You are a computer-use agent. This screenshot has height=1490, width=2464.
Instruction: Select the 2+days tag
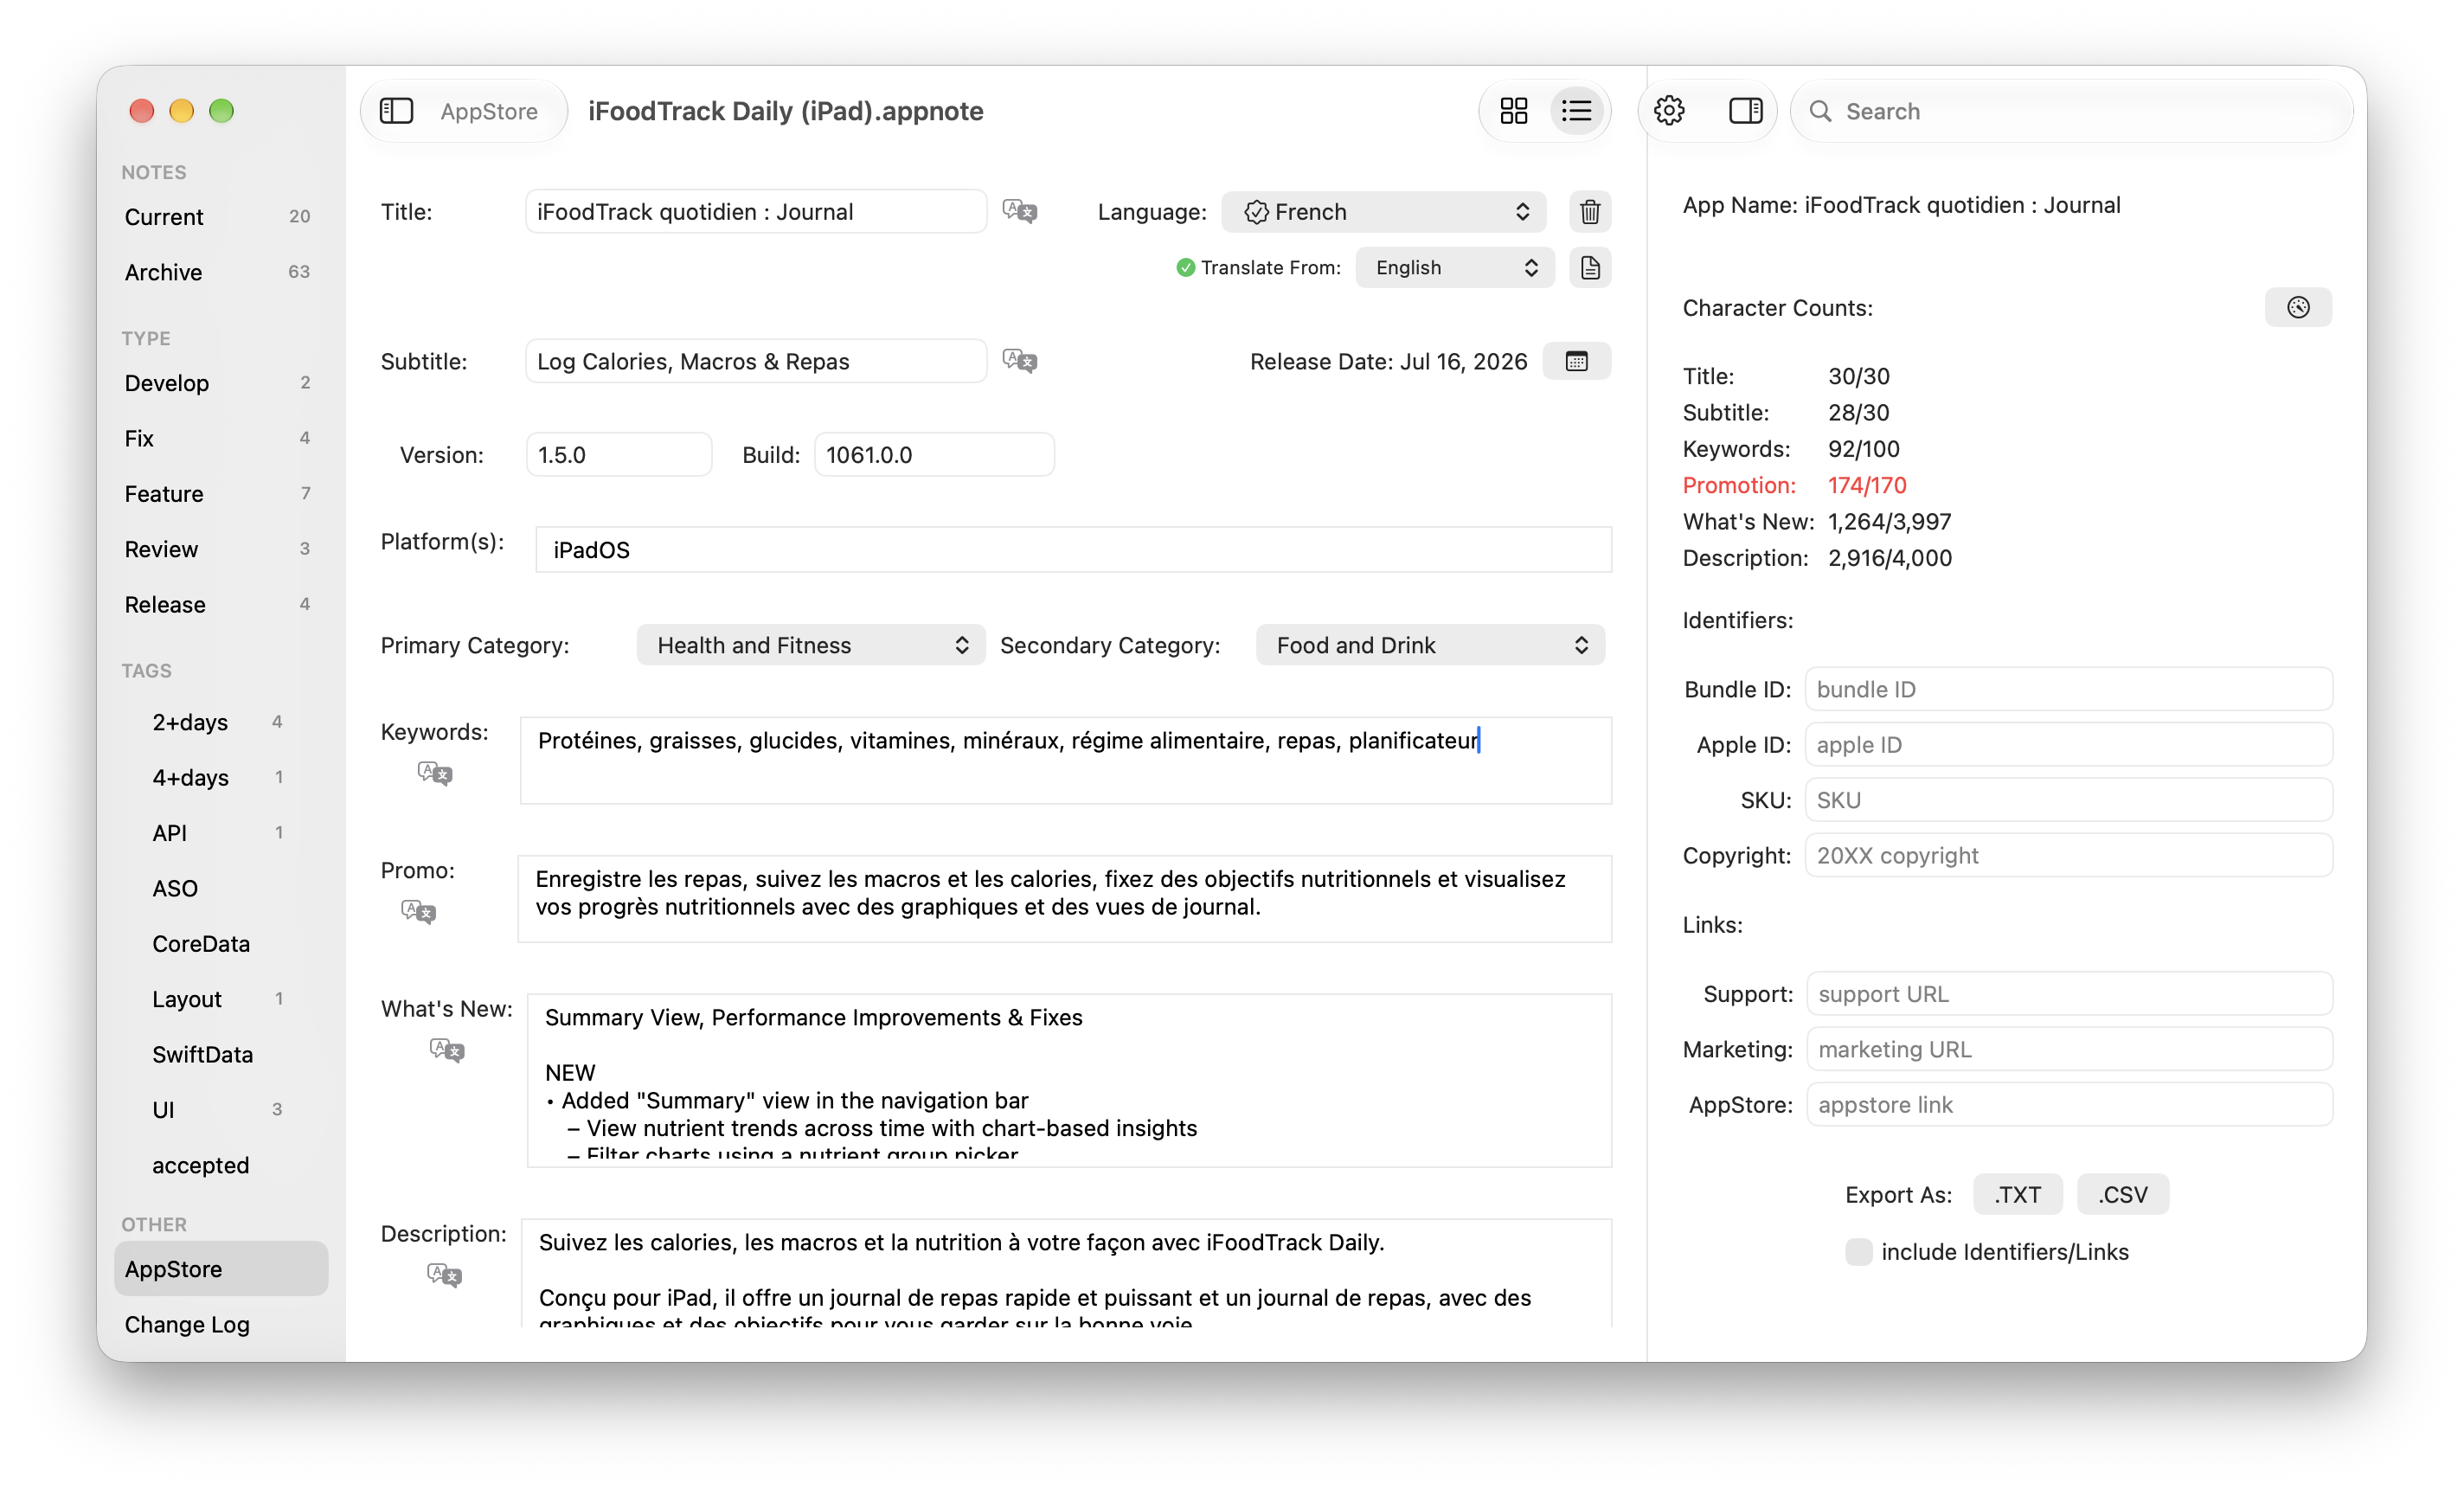(x=221, y=722)
